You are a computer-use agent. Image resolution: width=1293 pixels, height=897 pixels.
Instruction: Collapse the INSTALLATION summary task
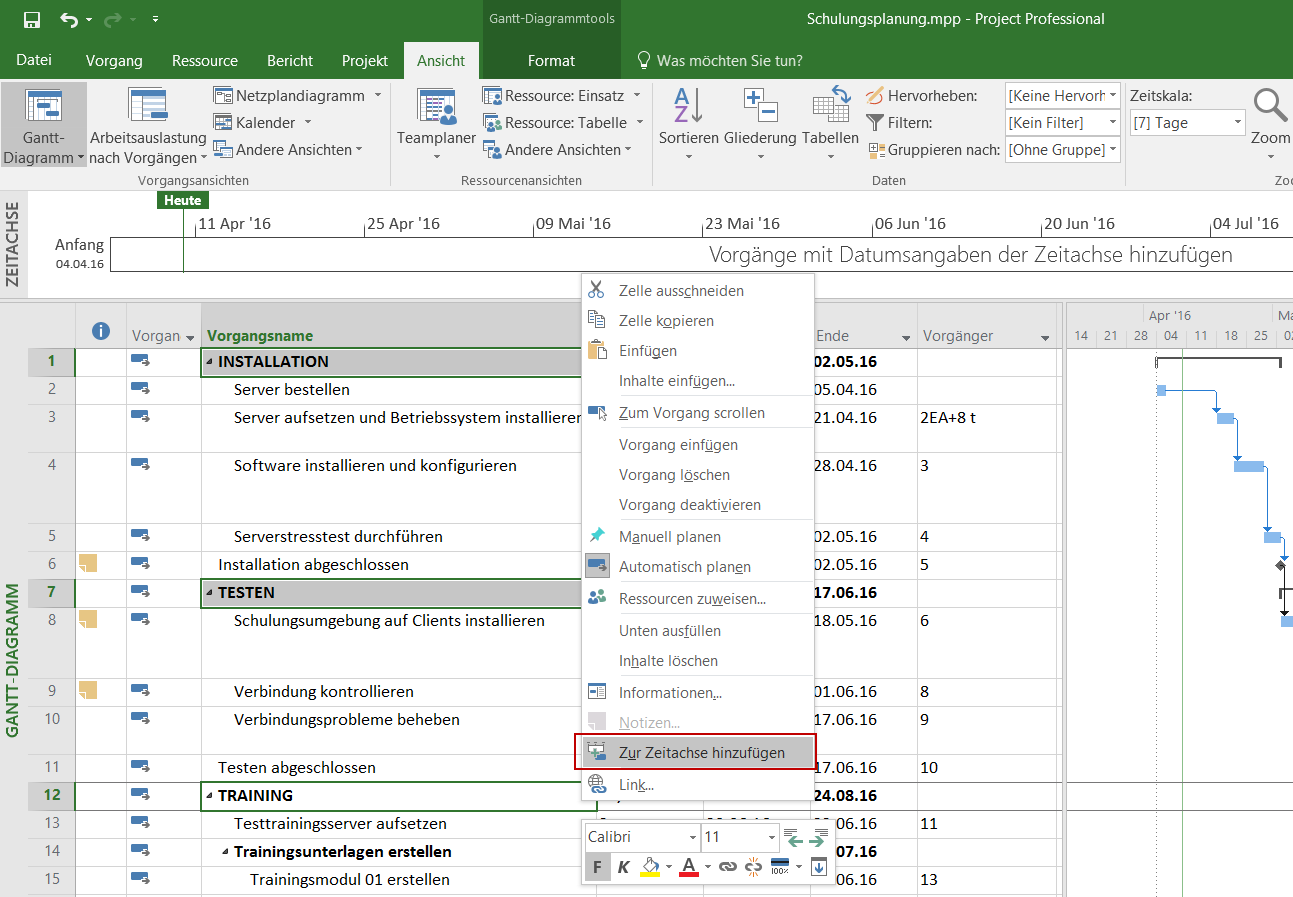coord(210,362)
